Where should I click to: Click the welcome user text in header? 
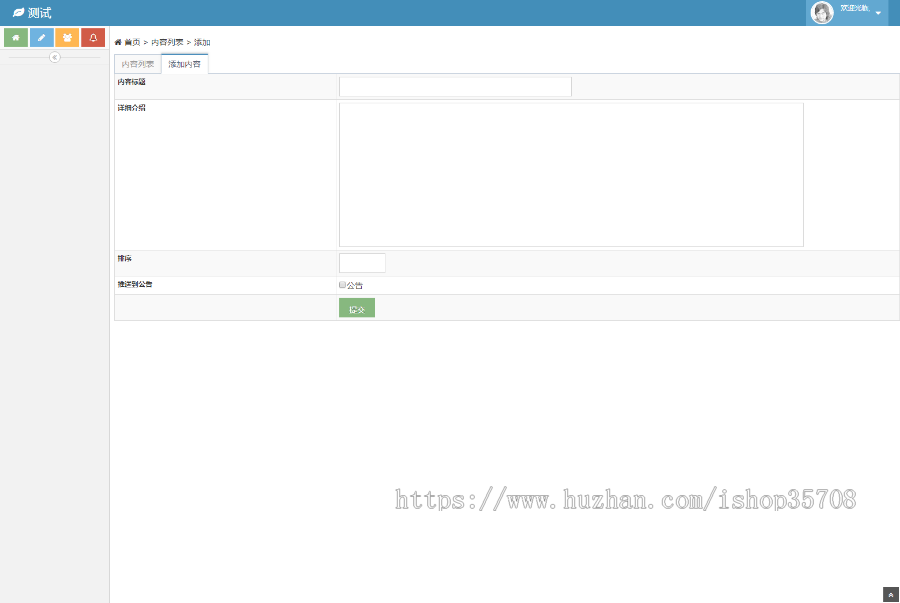pos(855,9)
